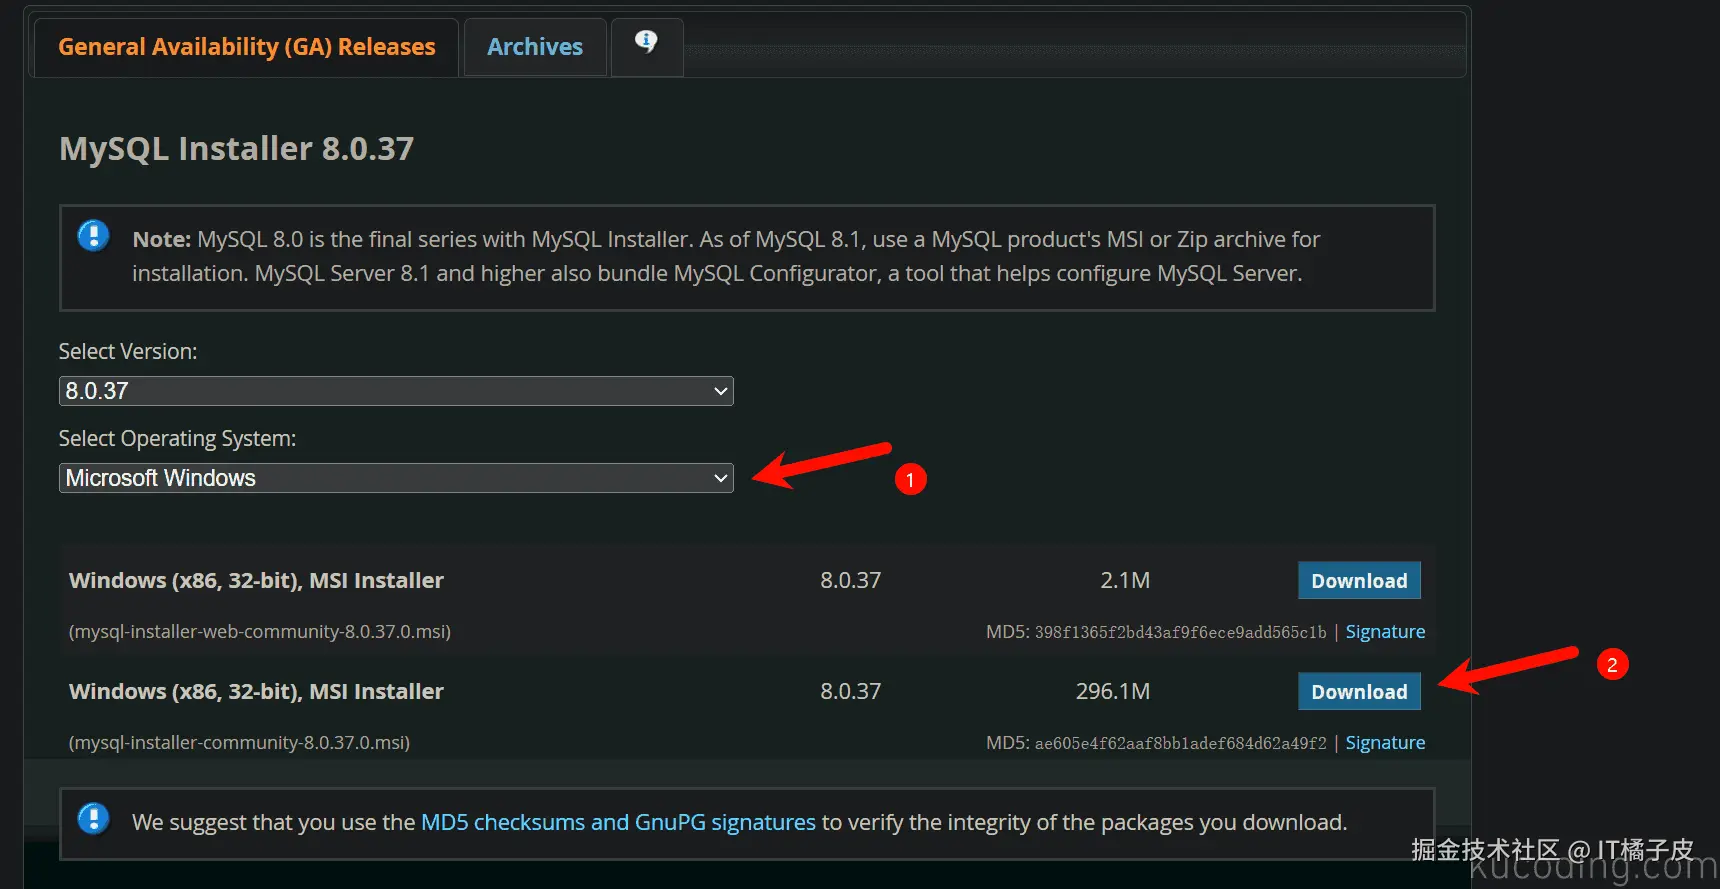The height and width of the screenshot is (889, 1720).
Task: Switch to the Archives tab
Action: 535,47
